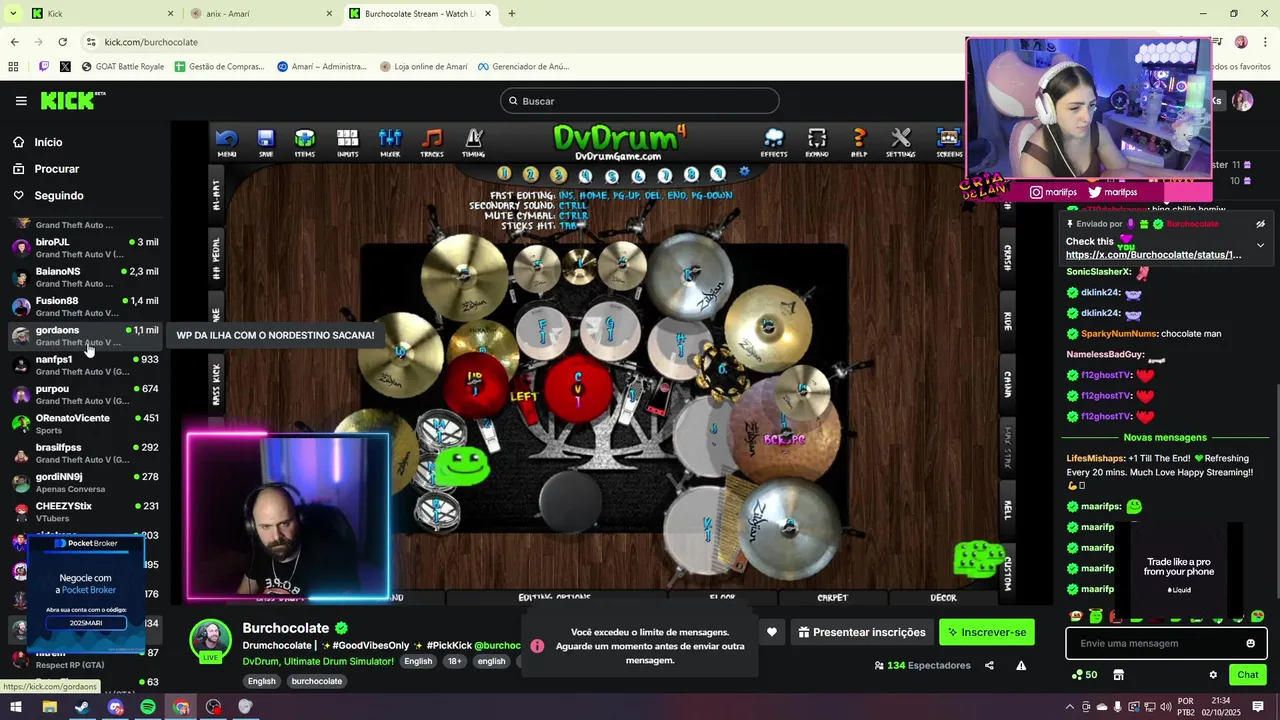Open Fusion88 channel from sidebar

pyautogui.click(x=85, y=306)
